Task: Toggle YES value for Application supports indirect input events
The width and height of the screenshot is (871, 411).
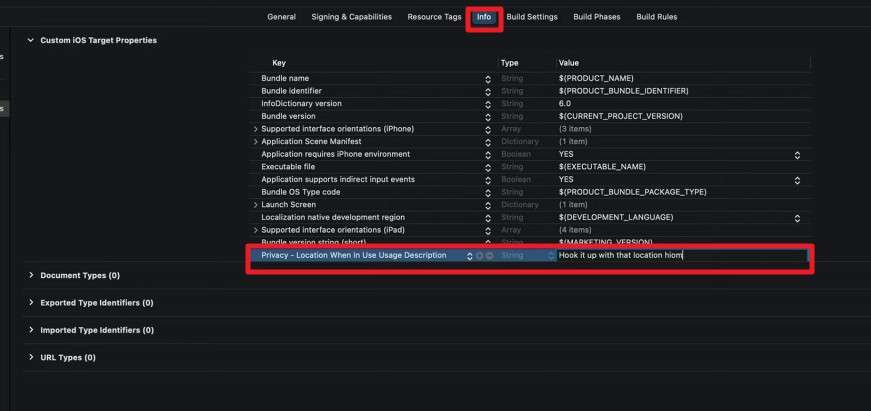Action: (x=797, y=180)
